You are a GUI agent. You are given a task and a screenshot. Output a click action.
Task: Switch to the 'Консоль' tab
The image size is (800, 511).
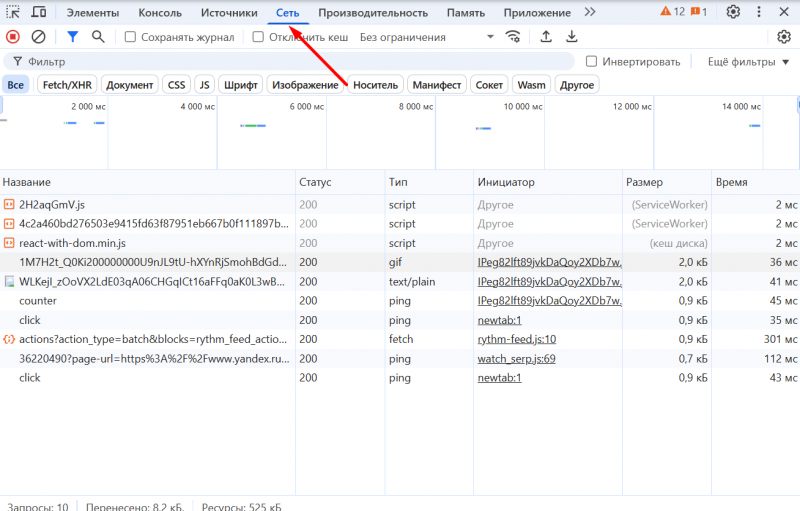pyautogui.click(x=160, y=13)
